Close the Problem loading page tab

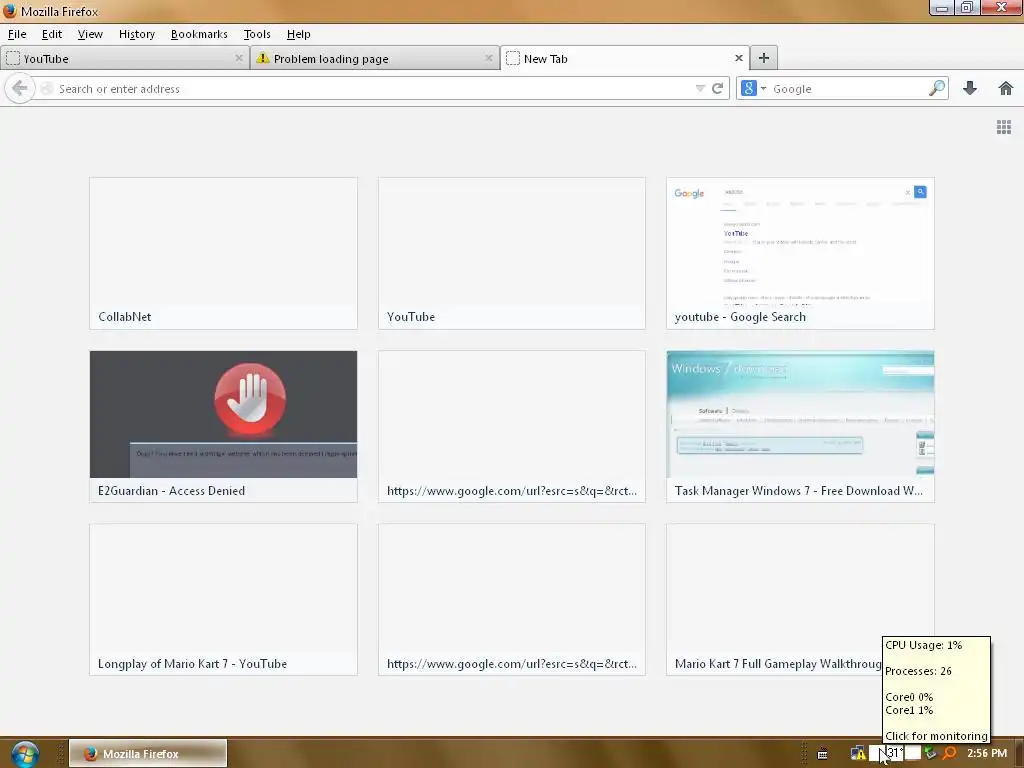[x=488, y=58]
